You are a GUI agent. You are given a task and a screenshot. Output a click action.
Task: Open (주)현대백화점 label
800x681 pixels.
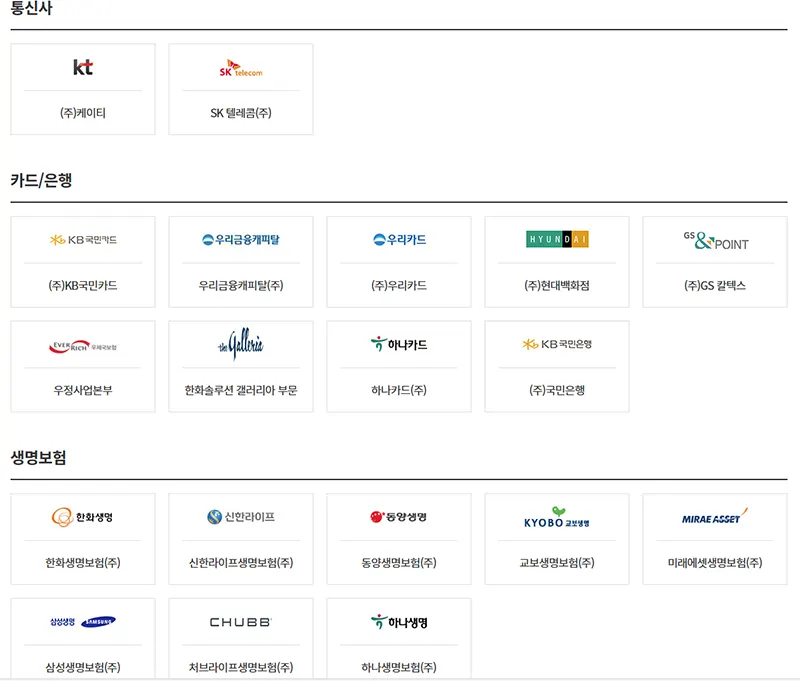(x=557, y=285)
